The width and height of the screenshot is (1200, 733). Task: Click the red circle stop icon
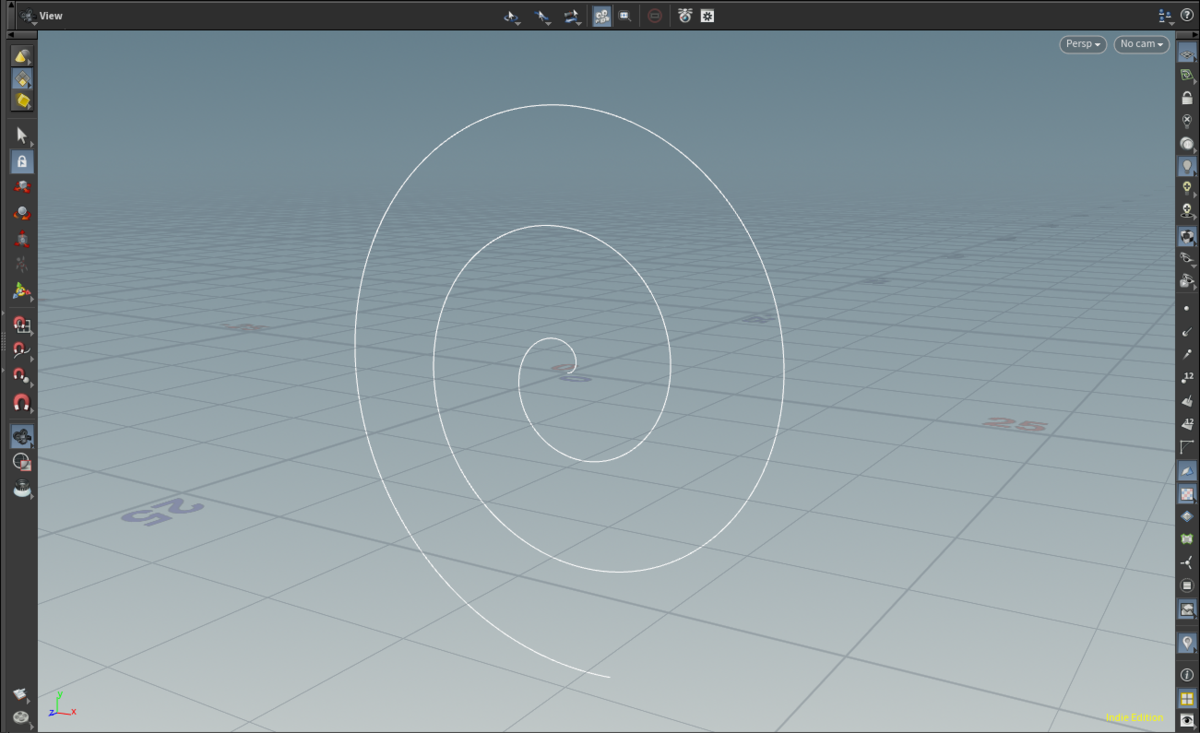(654, 16)
